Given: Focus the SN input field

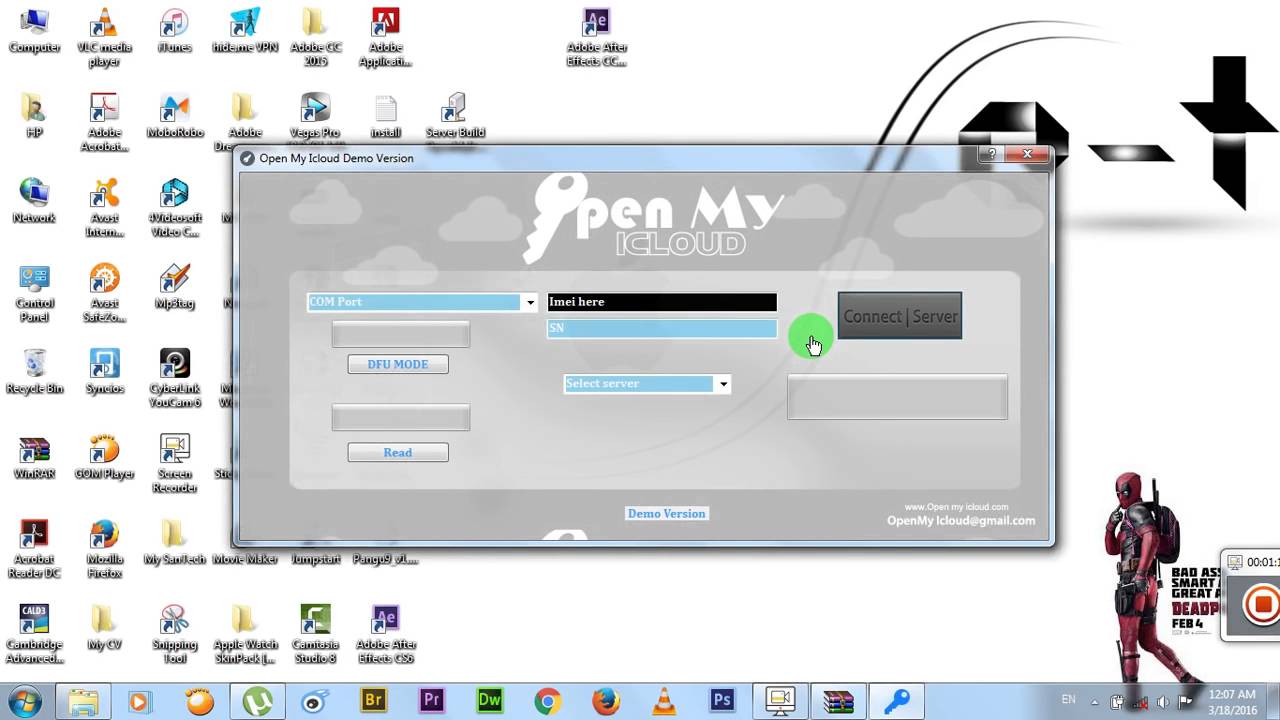Looking at the screenshot, I should [662, 328].
